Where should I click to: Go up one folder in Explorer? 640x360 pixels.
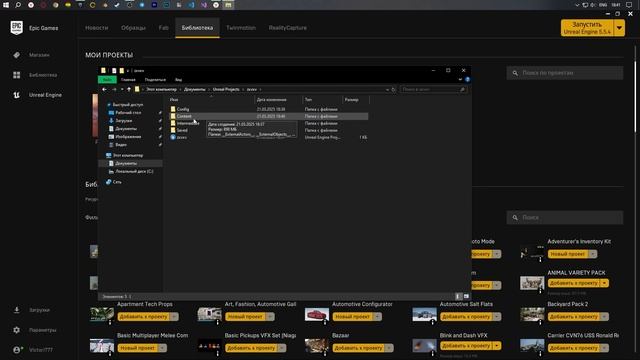click(129, 89)
